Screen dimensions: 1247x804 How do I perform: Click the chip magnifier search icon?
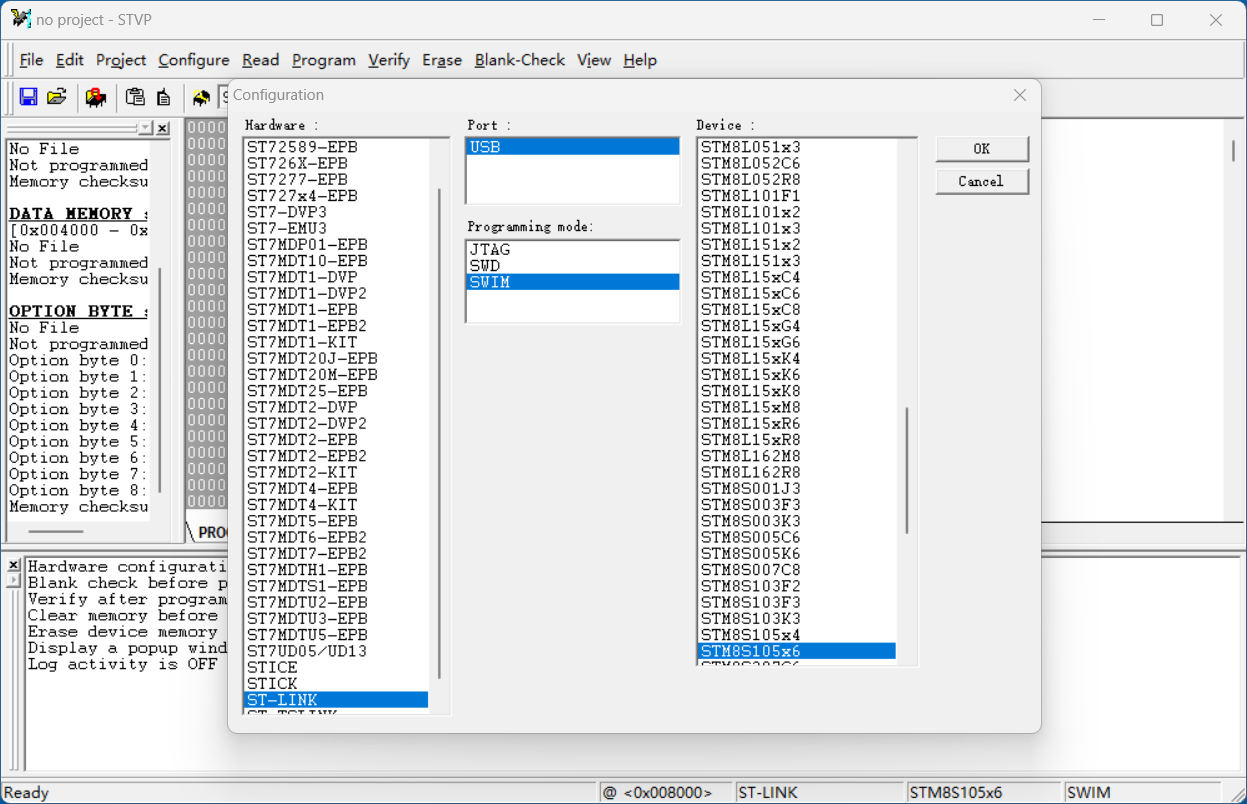[x=201, y=97]
